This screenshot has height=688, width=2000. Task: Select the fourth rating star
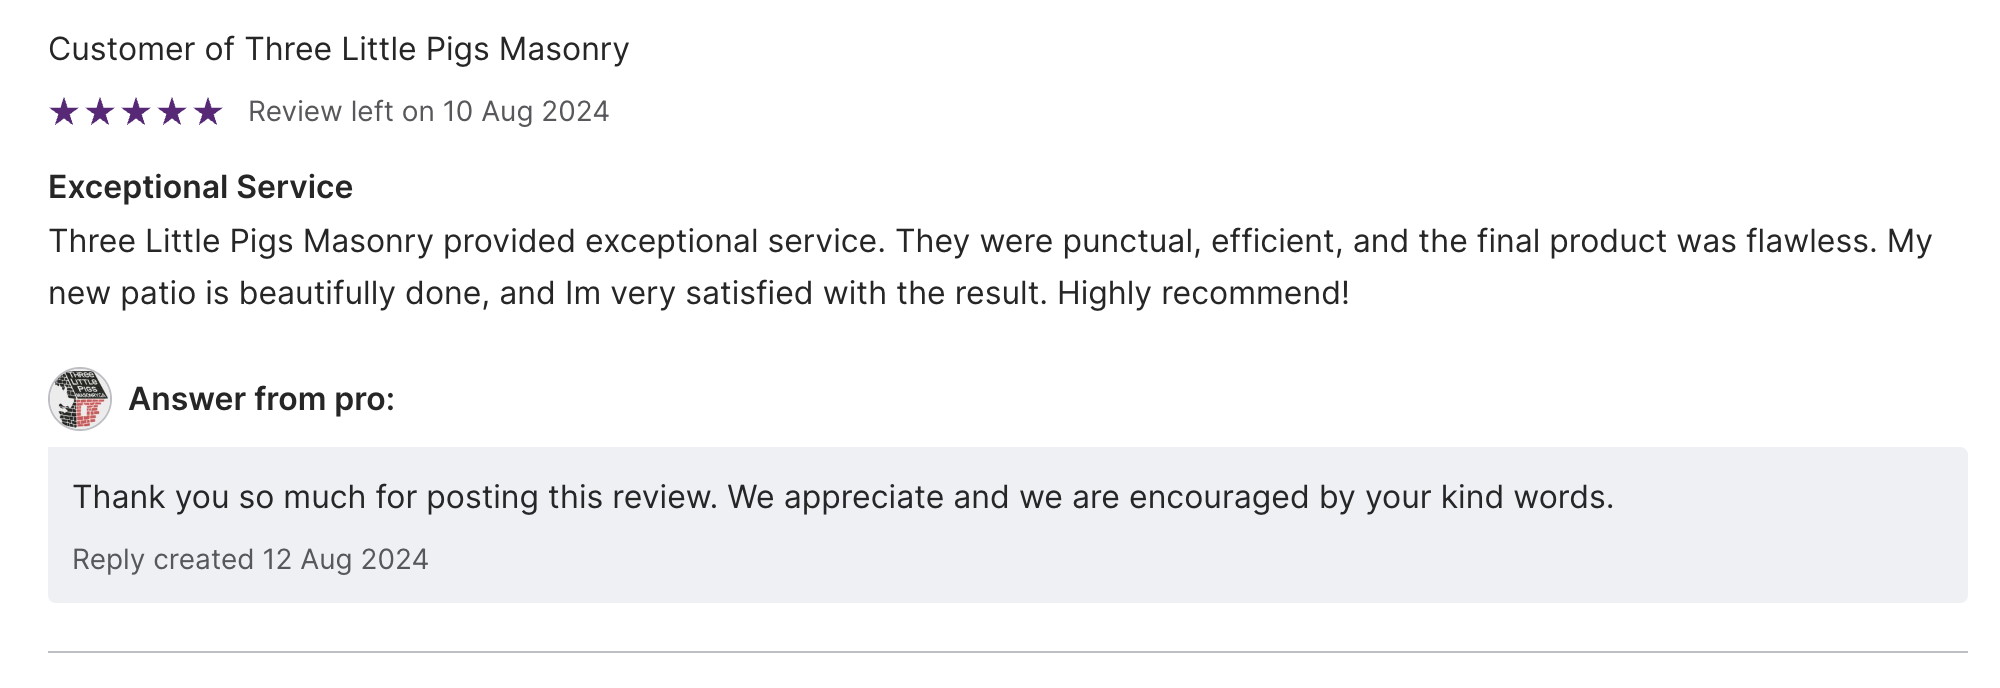pyautogui.click(x=172, y=112)
